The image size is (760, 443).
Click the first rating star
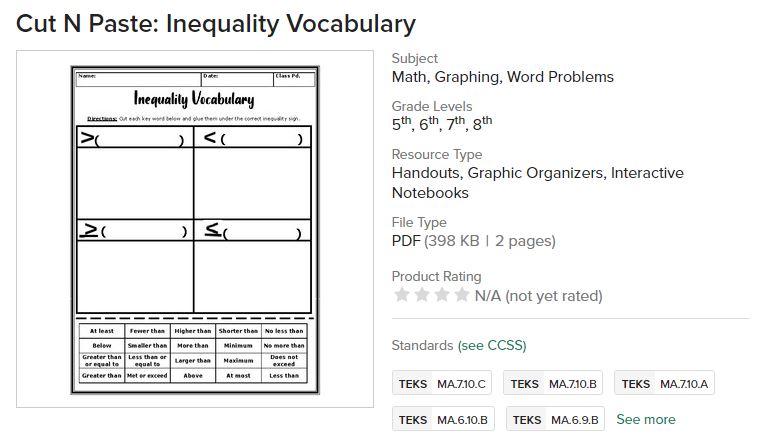pos(402,295)
